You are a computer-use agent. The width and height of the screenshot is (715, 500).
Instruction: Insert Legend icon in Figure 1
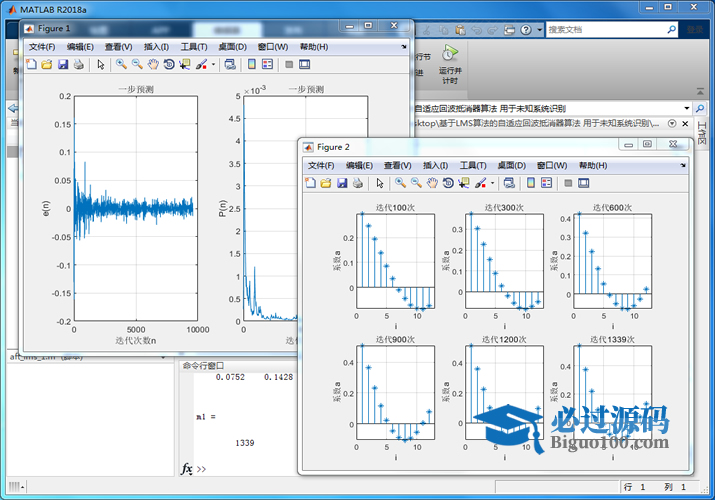(268, 64)
